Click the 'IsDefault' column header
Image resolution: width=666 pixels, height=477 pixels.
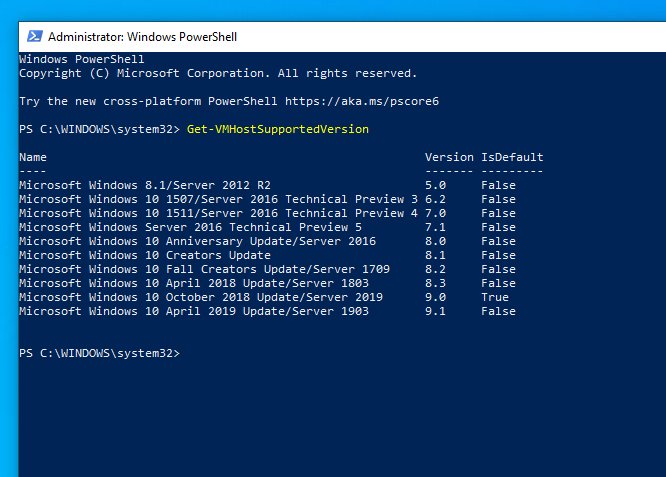[x=511, y=157]
